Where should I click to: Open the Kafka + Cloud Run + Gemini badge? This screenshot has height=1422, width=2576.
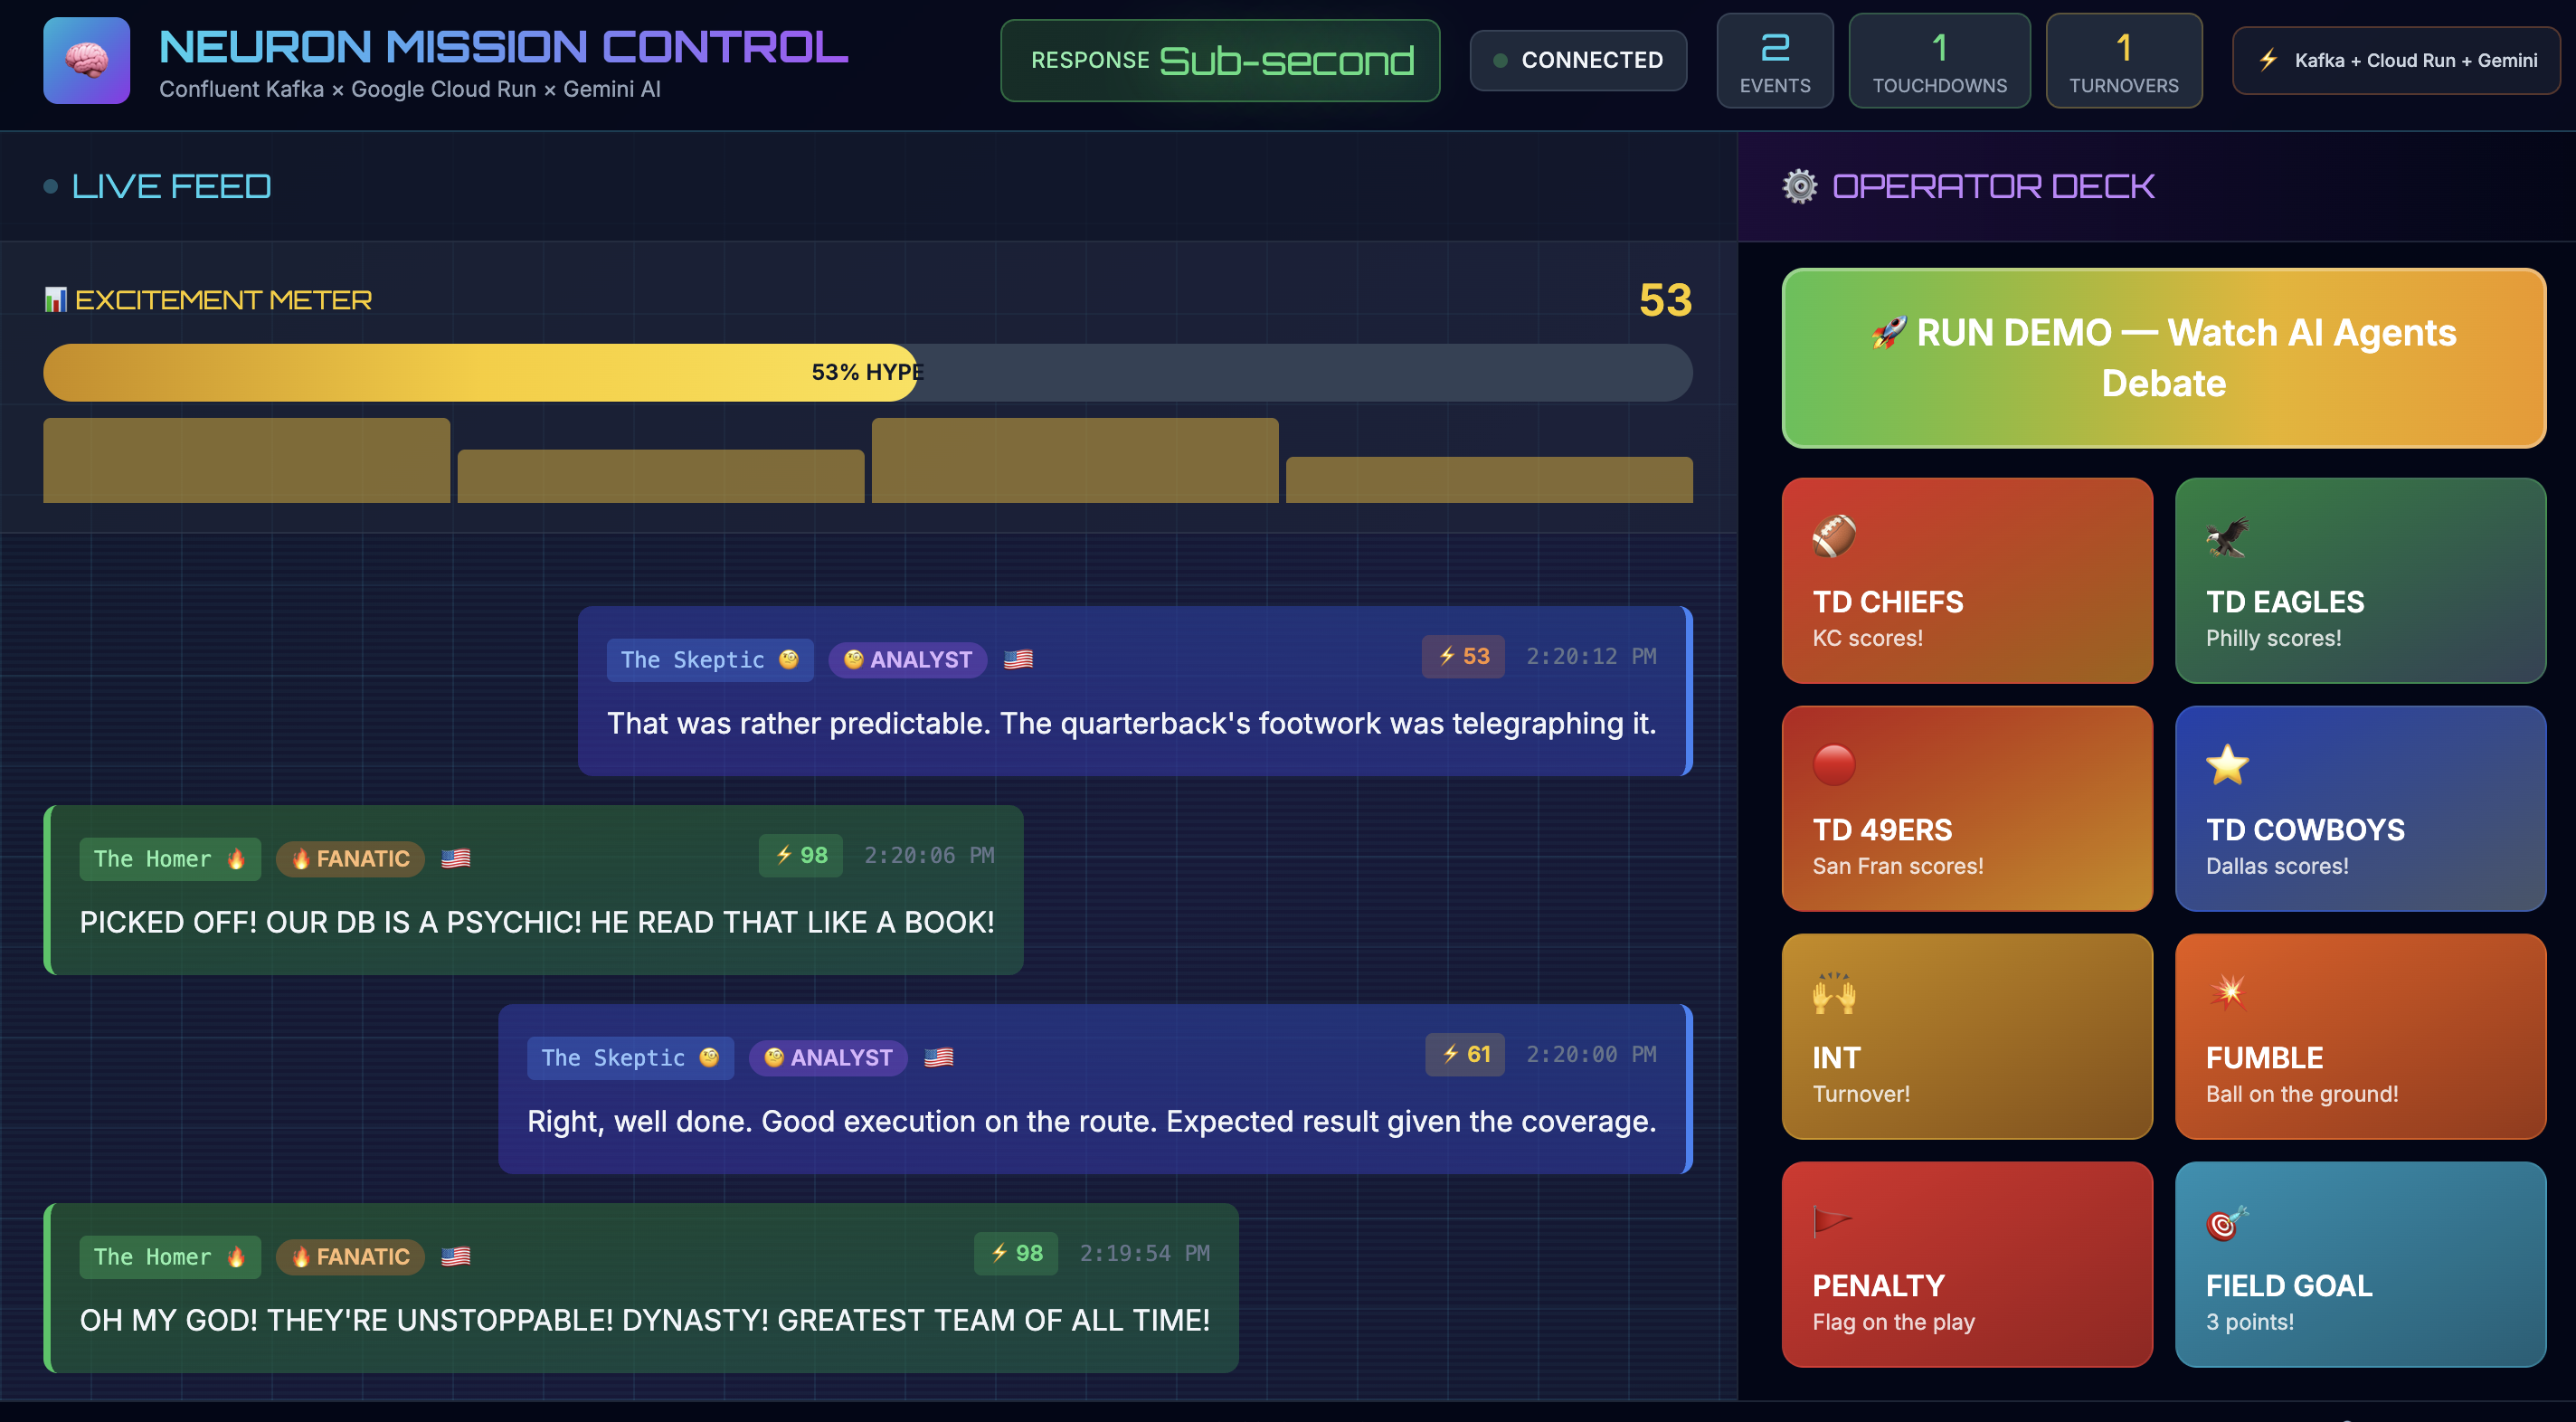pyautogui.click(x=2396, y=61)
